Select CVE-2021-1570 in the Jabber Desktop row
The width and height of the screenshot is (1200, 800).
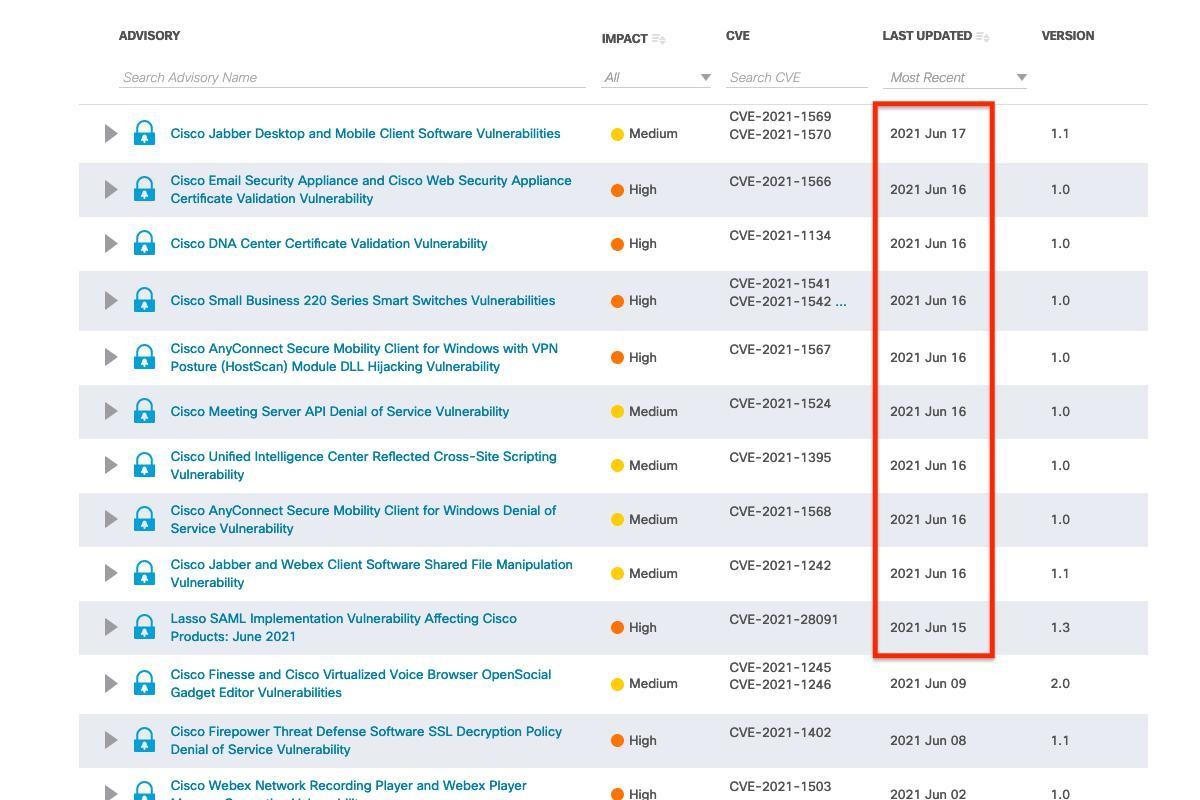(x=780, y=134)
